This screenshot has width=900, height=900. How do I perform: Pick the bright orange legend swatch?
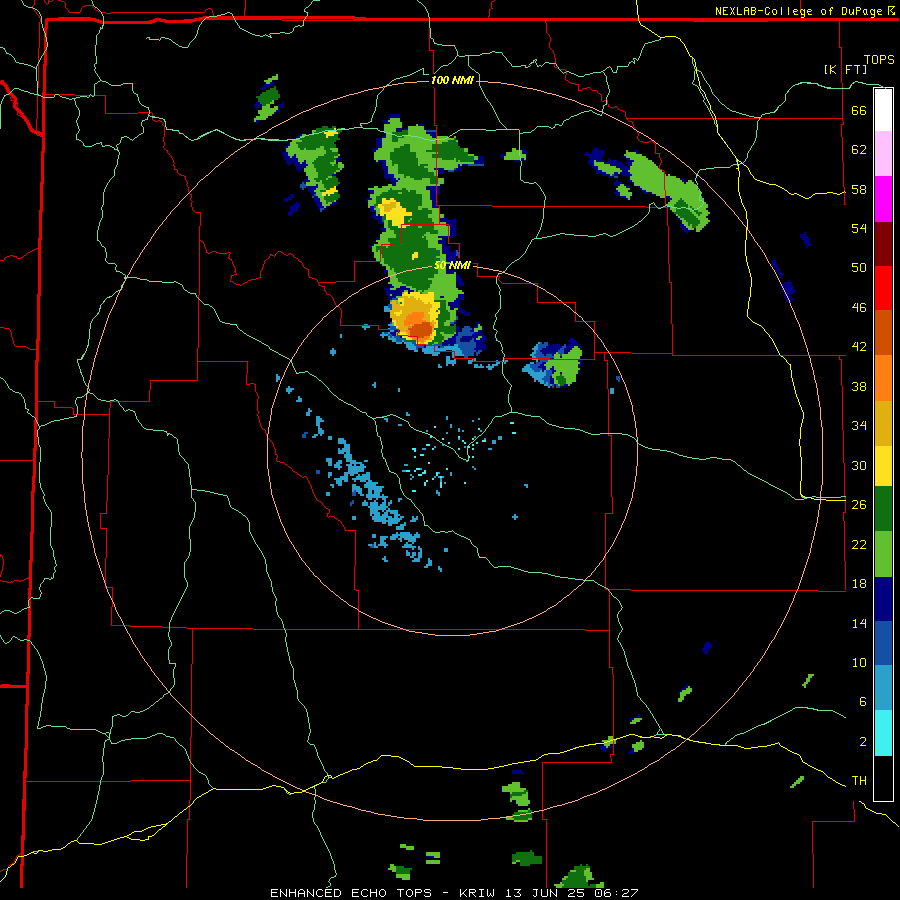883,378
